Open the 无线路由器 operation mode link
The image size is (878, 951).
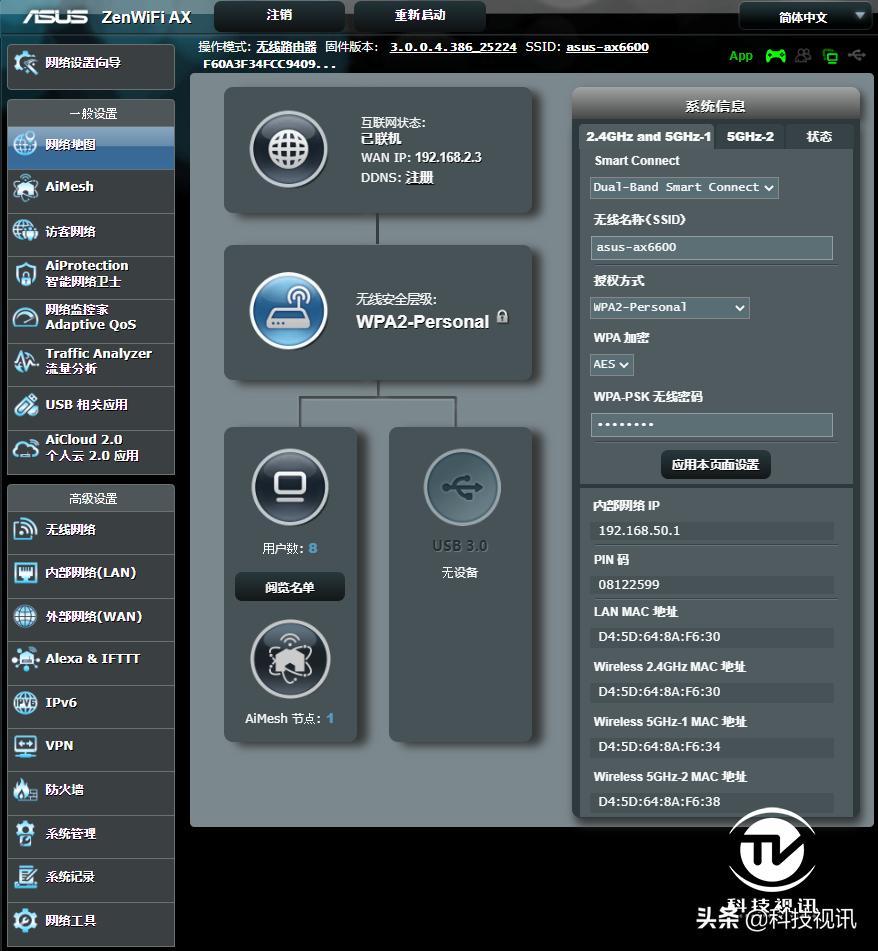(286, 47)
